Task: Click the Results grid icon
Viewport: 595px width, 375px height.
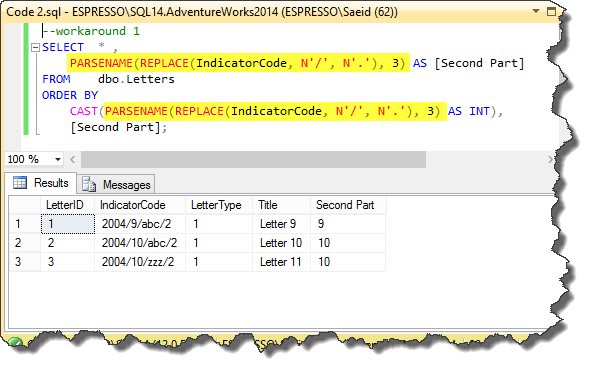Action: (20, 183)
